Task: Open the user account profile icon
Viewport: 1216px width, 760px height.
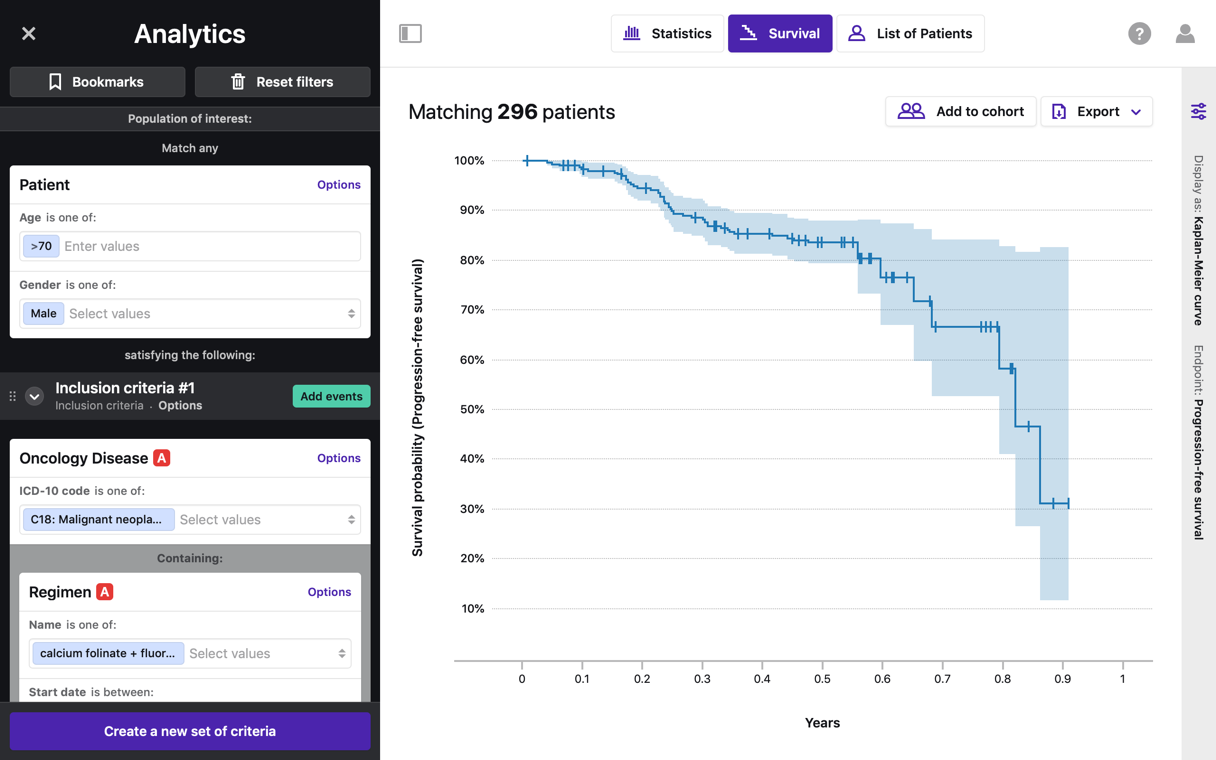Action: pyautogui.click(x=1185, y=34)
